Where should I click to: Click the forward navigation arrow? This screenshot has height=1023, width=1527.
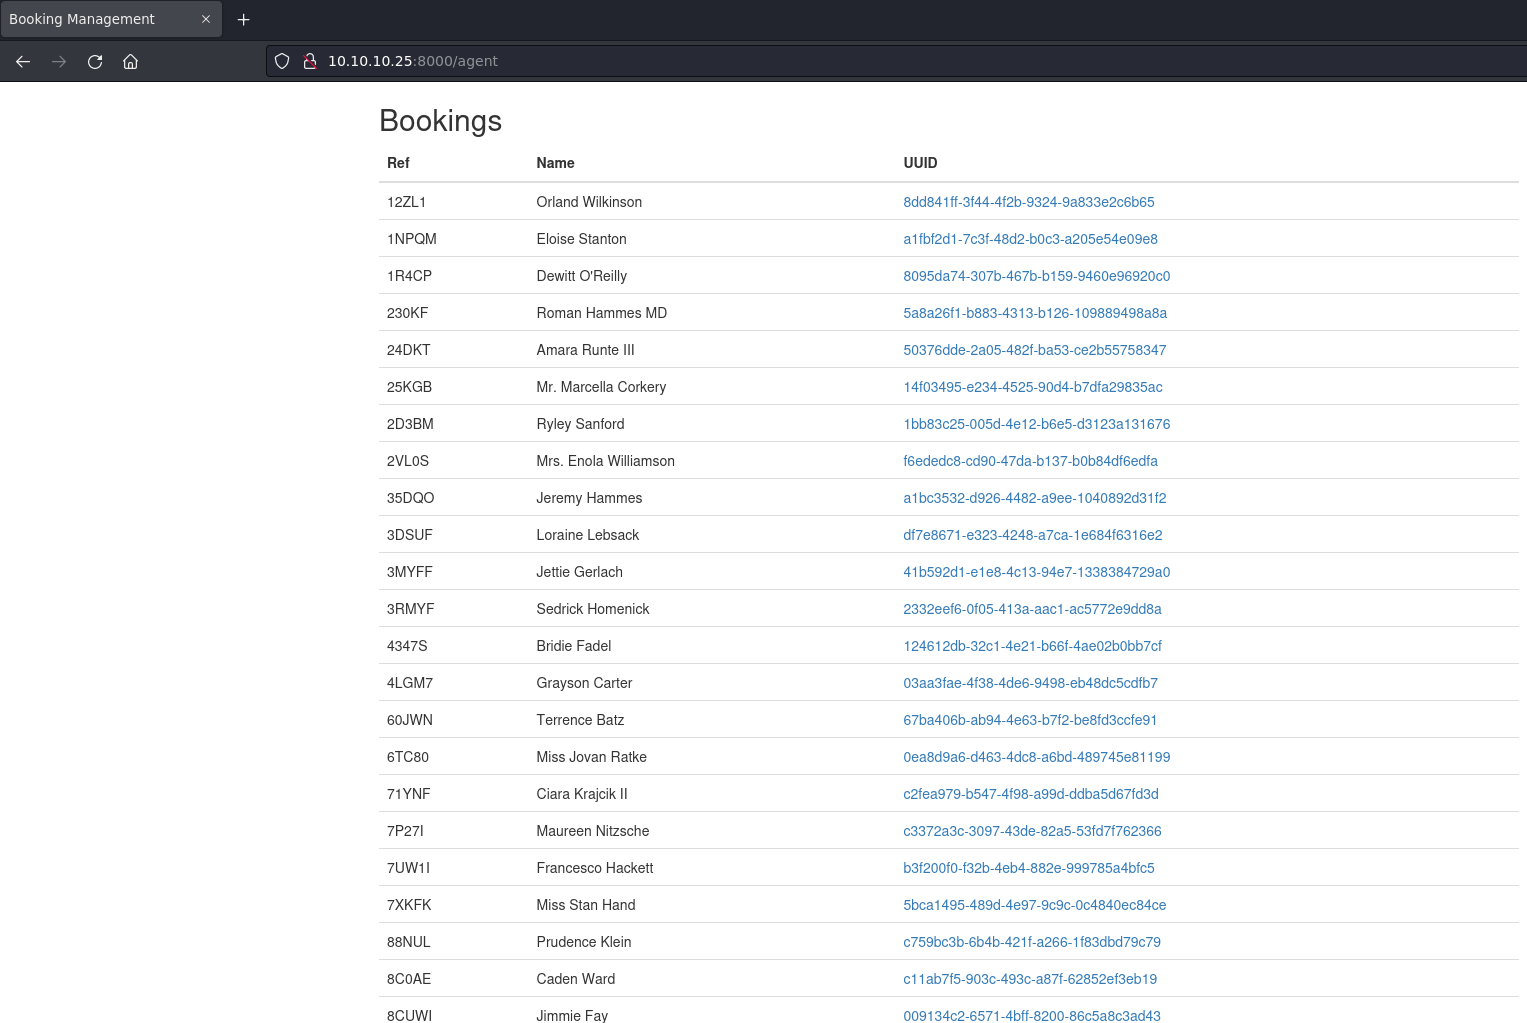click(59, 61)
